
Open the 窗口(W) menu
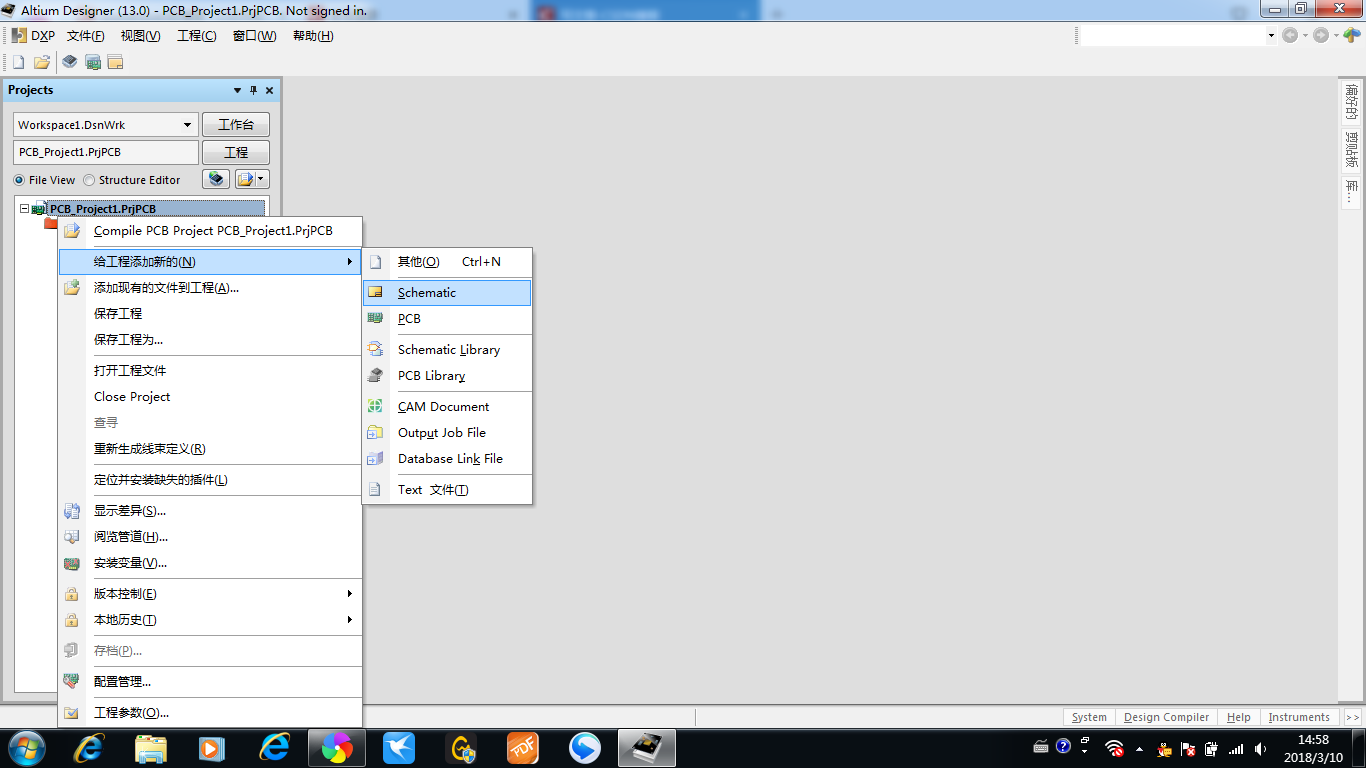pos(254,36)
